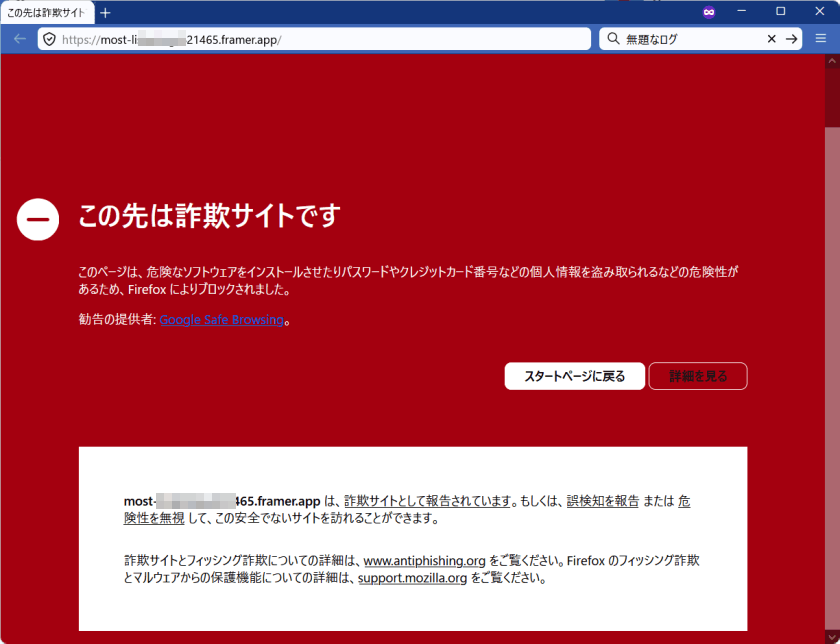Minimize the browser window
Image resolution: width=840 pixels, height=644 pixels.
pos(742,11)
